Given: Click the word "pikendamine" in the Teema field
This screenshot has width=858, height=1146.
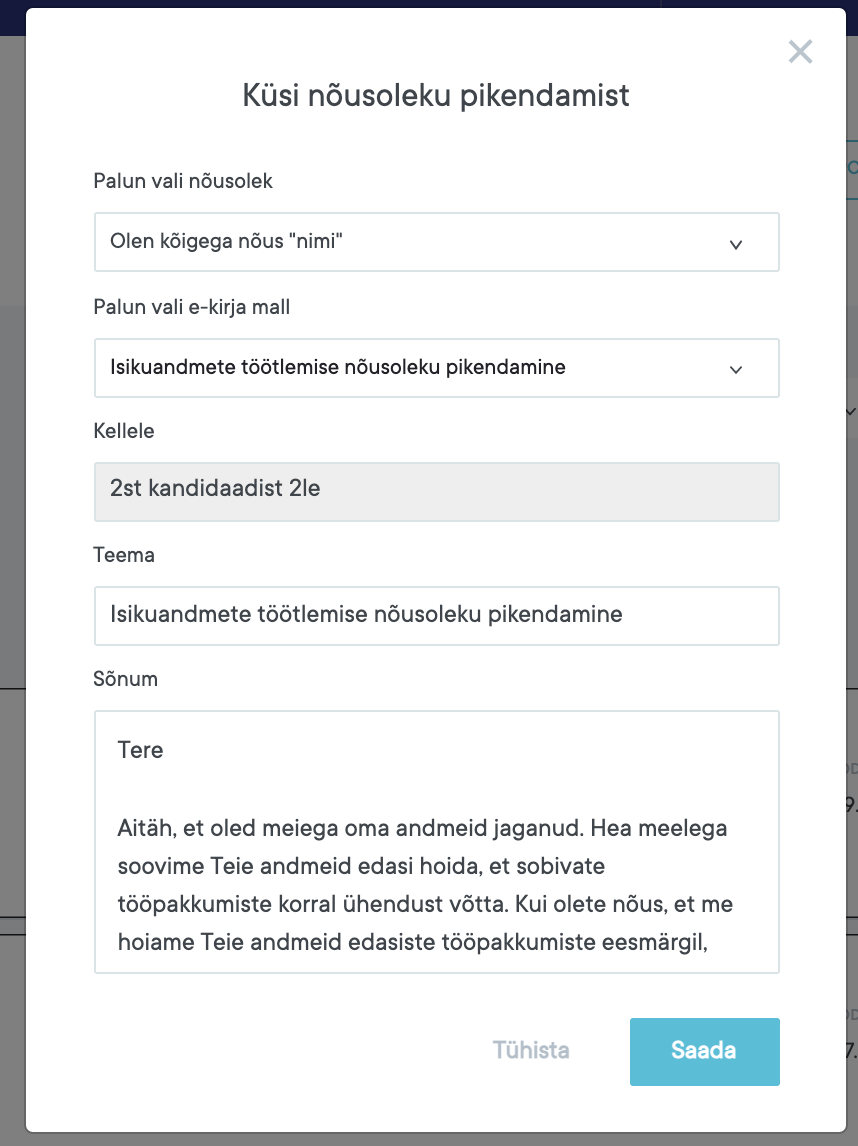Looking at the screenshot, I should tap(555, 614).
